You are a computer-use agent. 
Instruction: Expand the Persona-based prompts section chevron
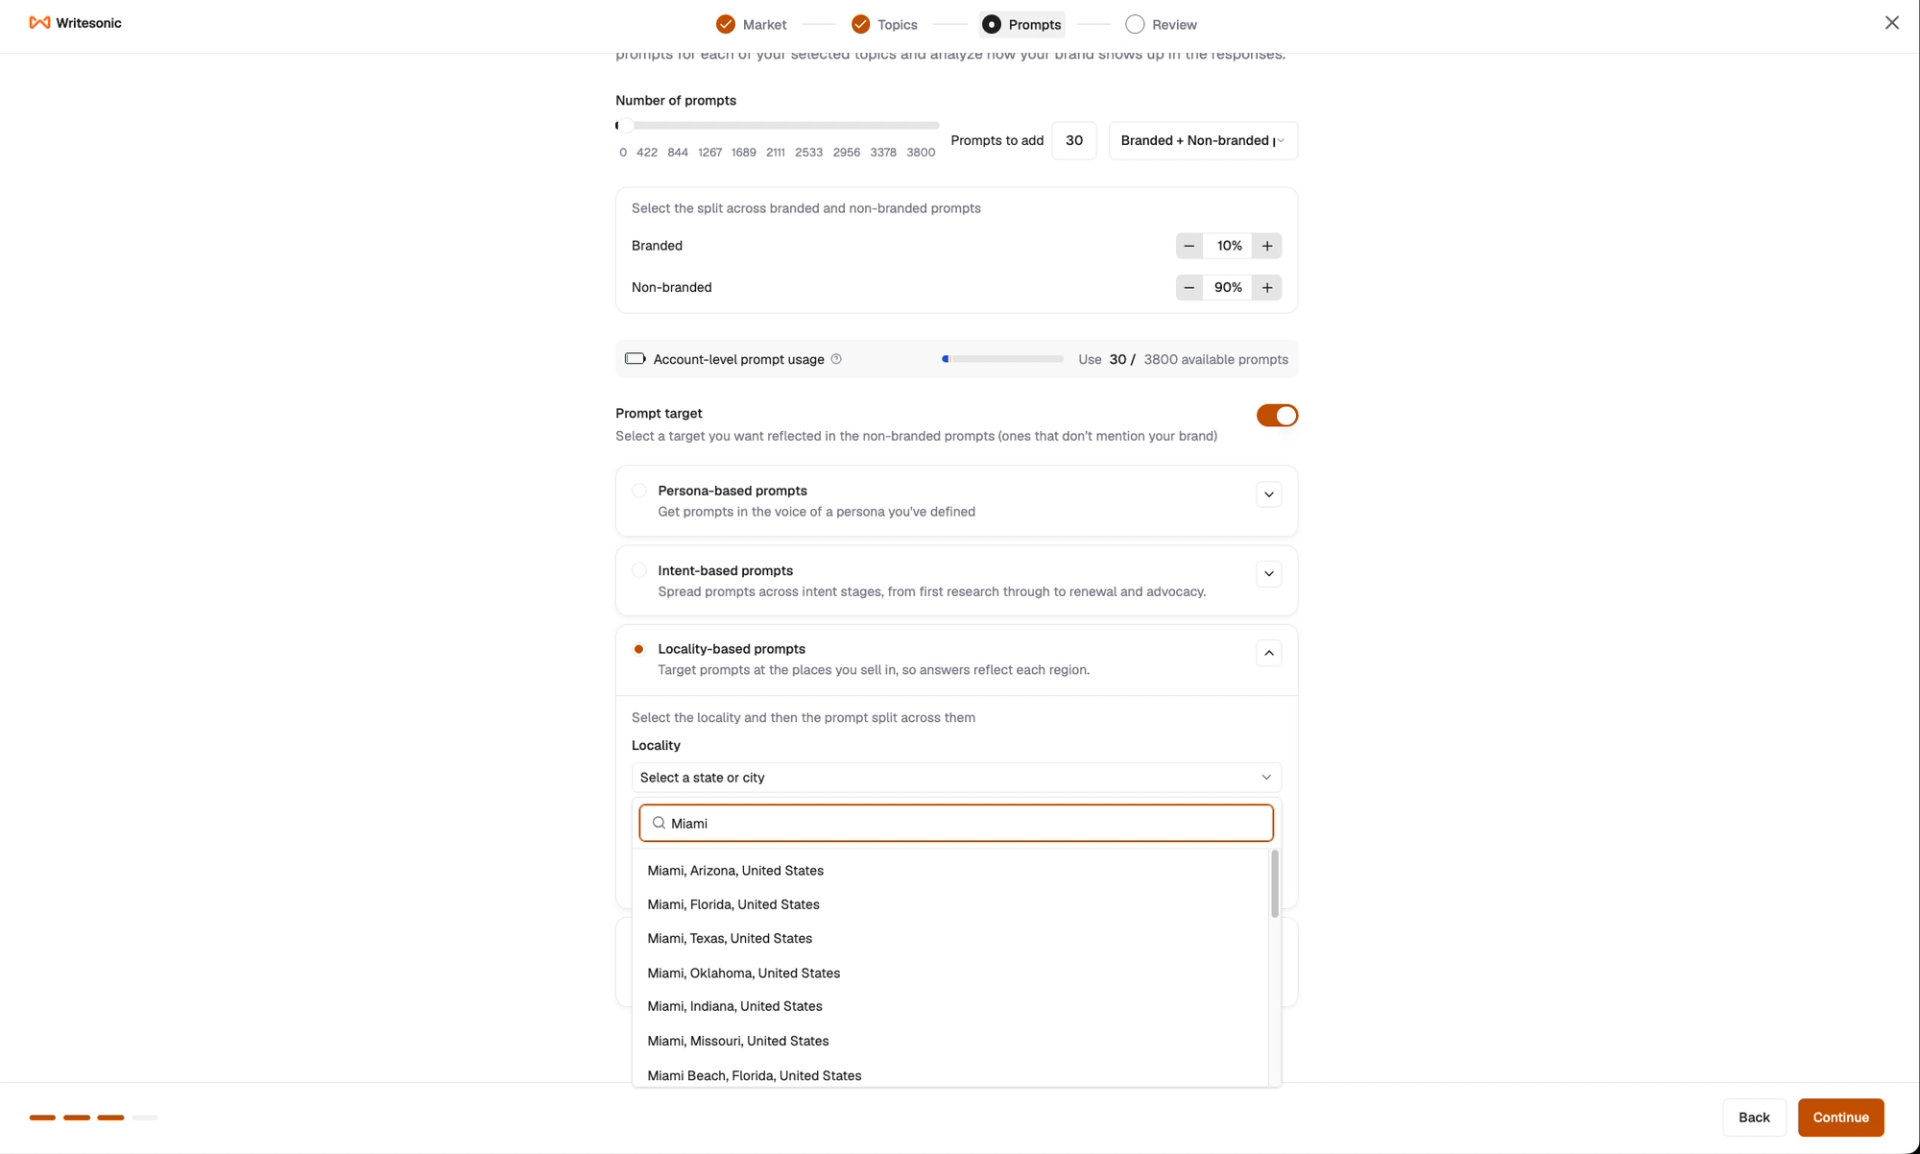tap(1268, 494)
